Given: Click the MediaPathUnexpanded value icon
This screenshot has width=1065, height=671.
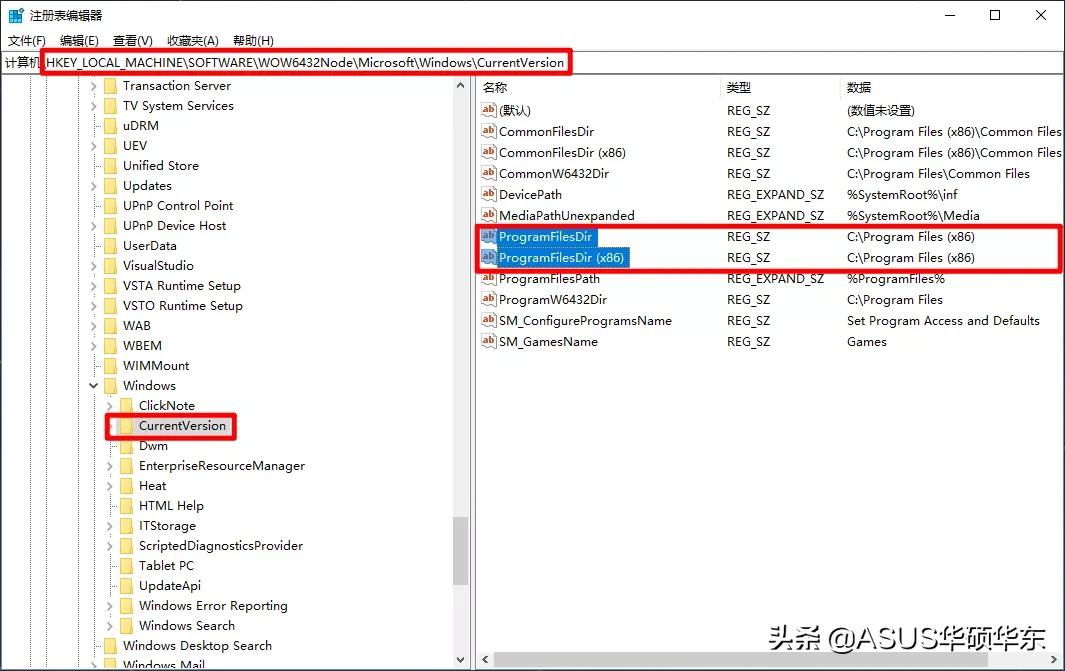Looking at the screenshot, I should pyautogui.click(x=489, y=215).
